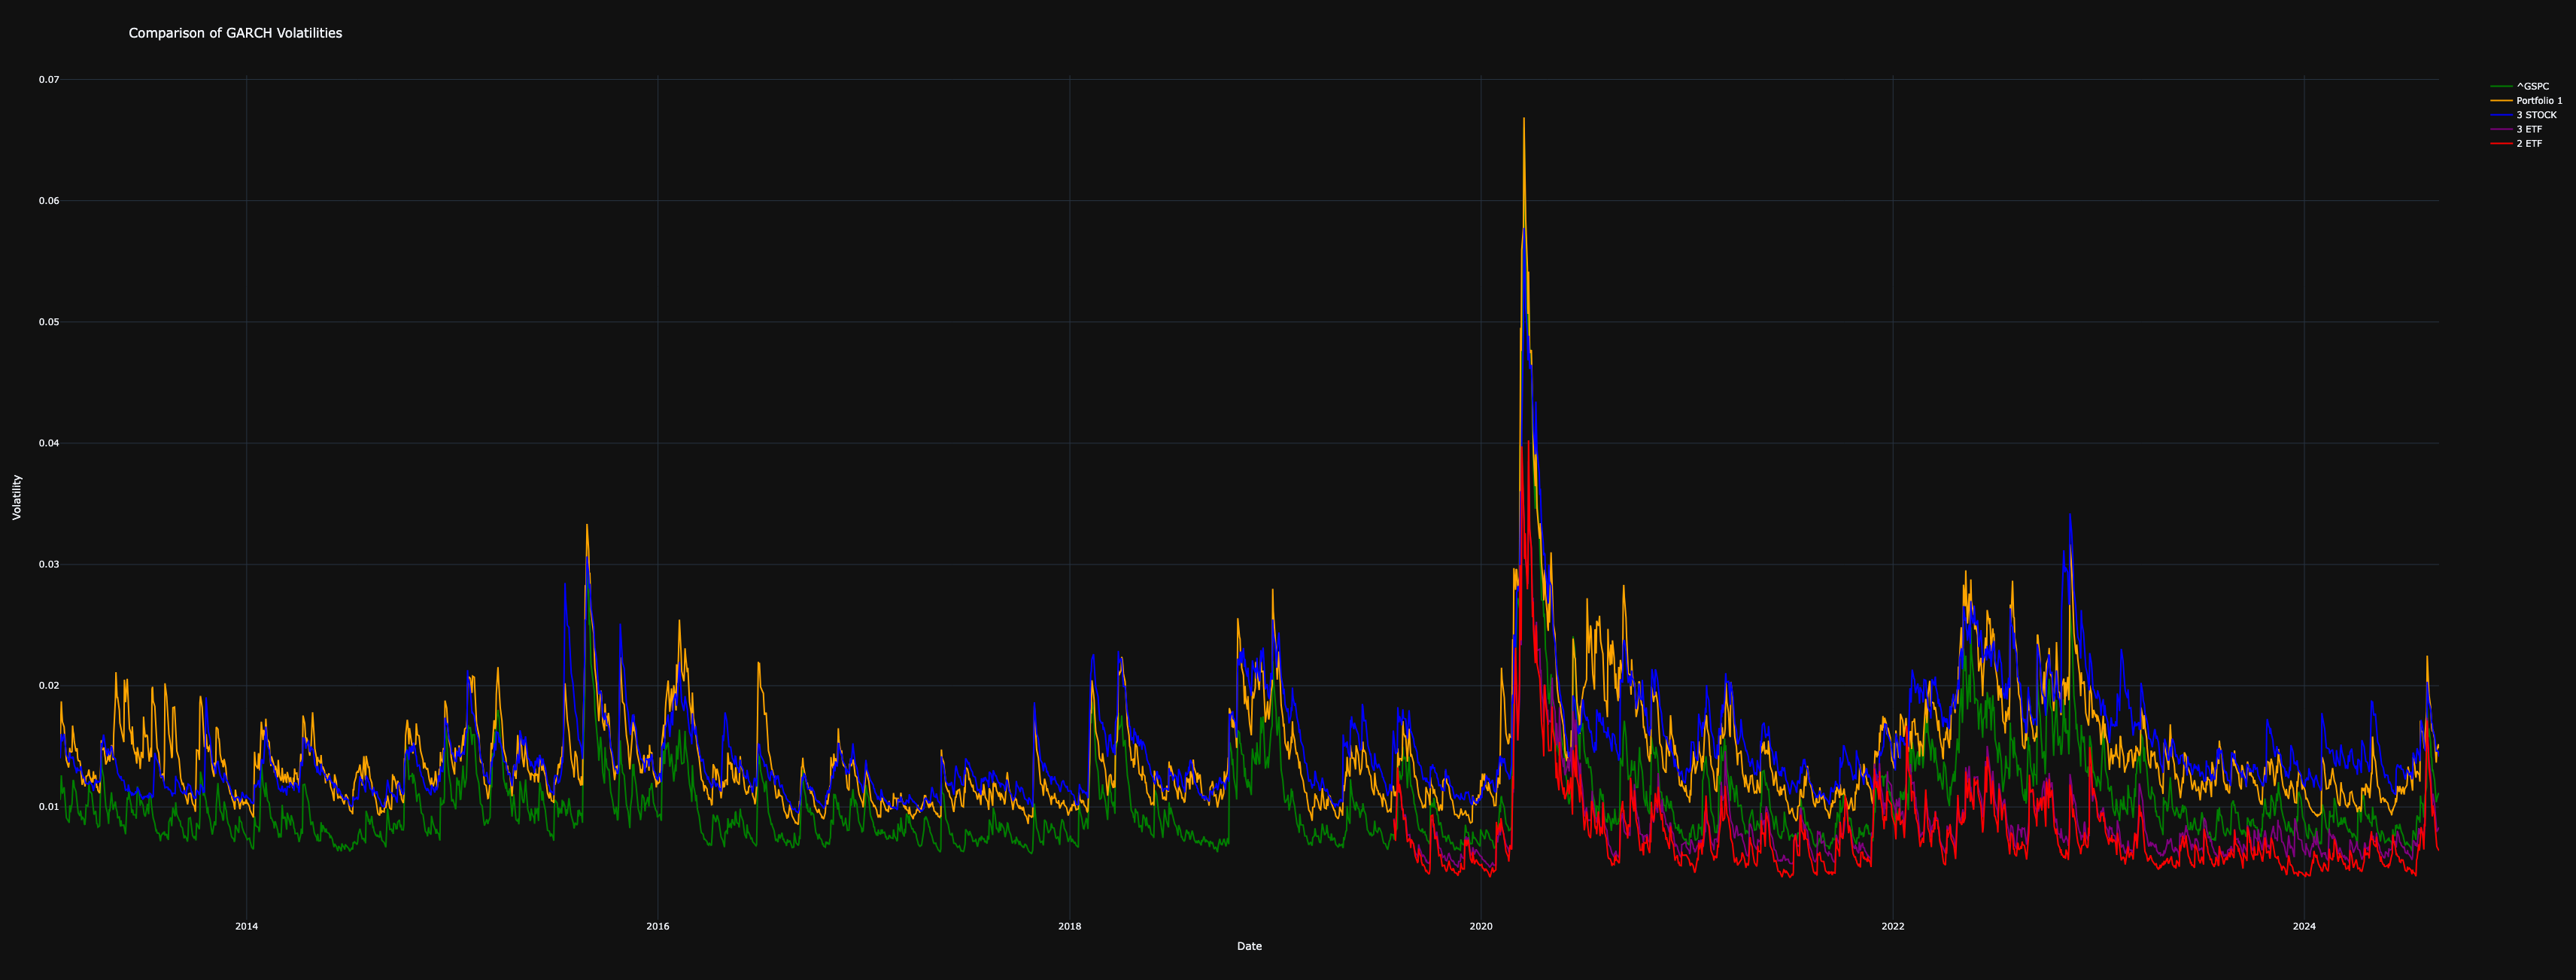Click the 0.03 y-axis tick label
Image resolution: width=2576 pixels, height=980 pixels.
pos(49,564)
